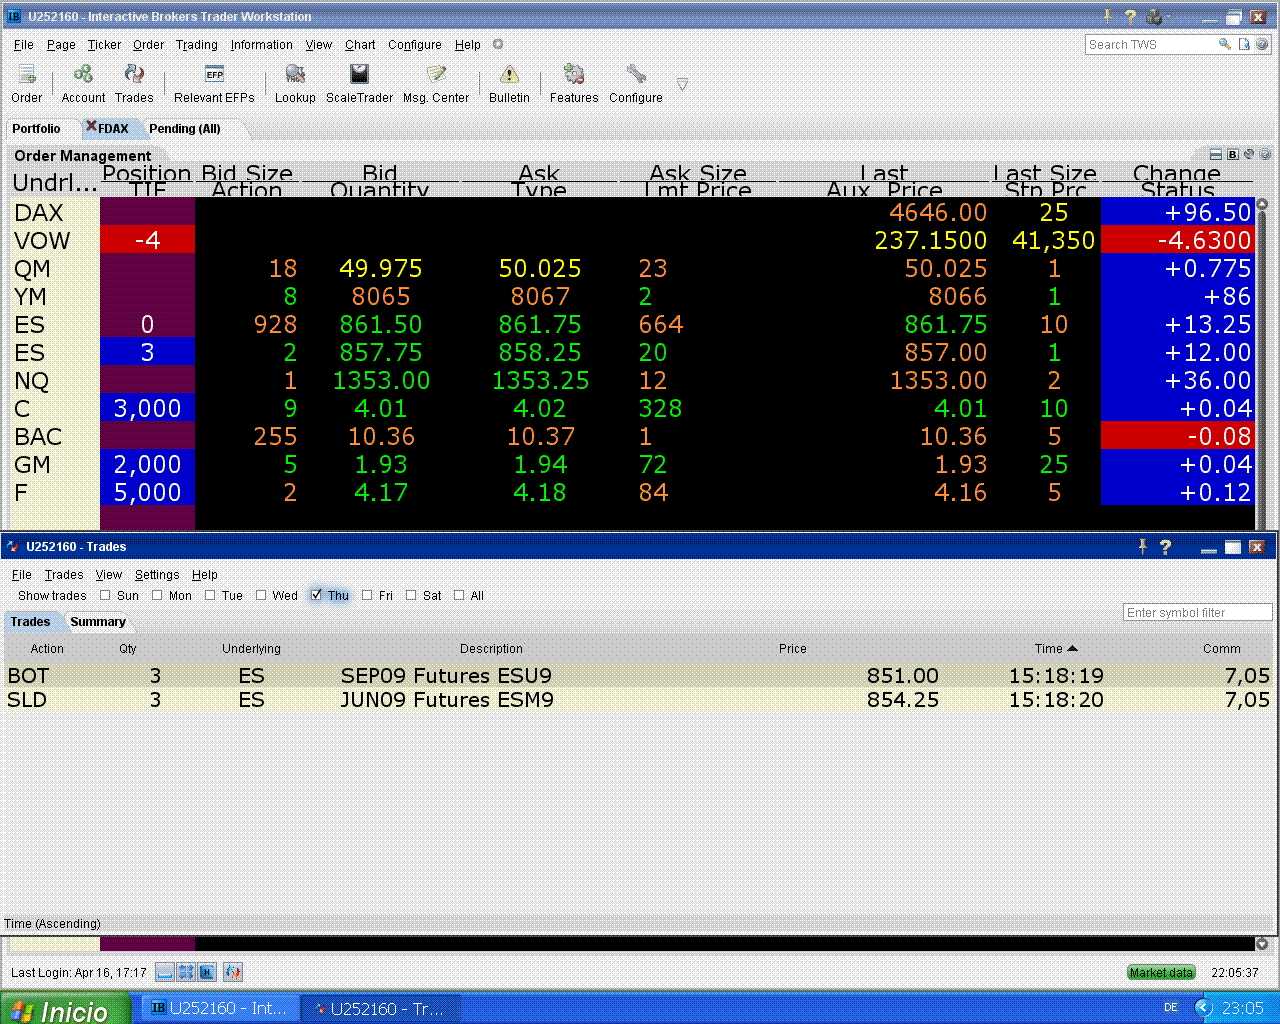Viewport: 1280px width, 1024px height.
Task: Open the help question mark in TWS title bar
Action: pyautogui.click(x=1130, y=16)
